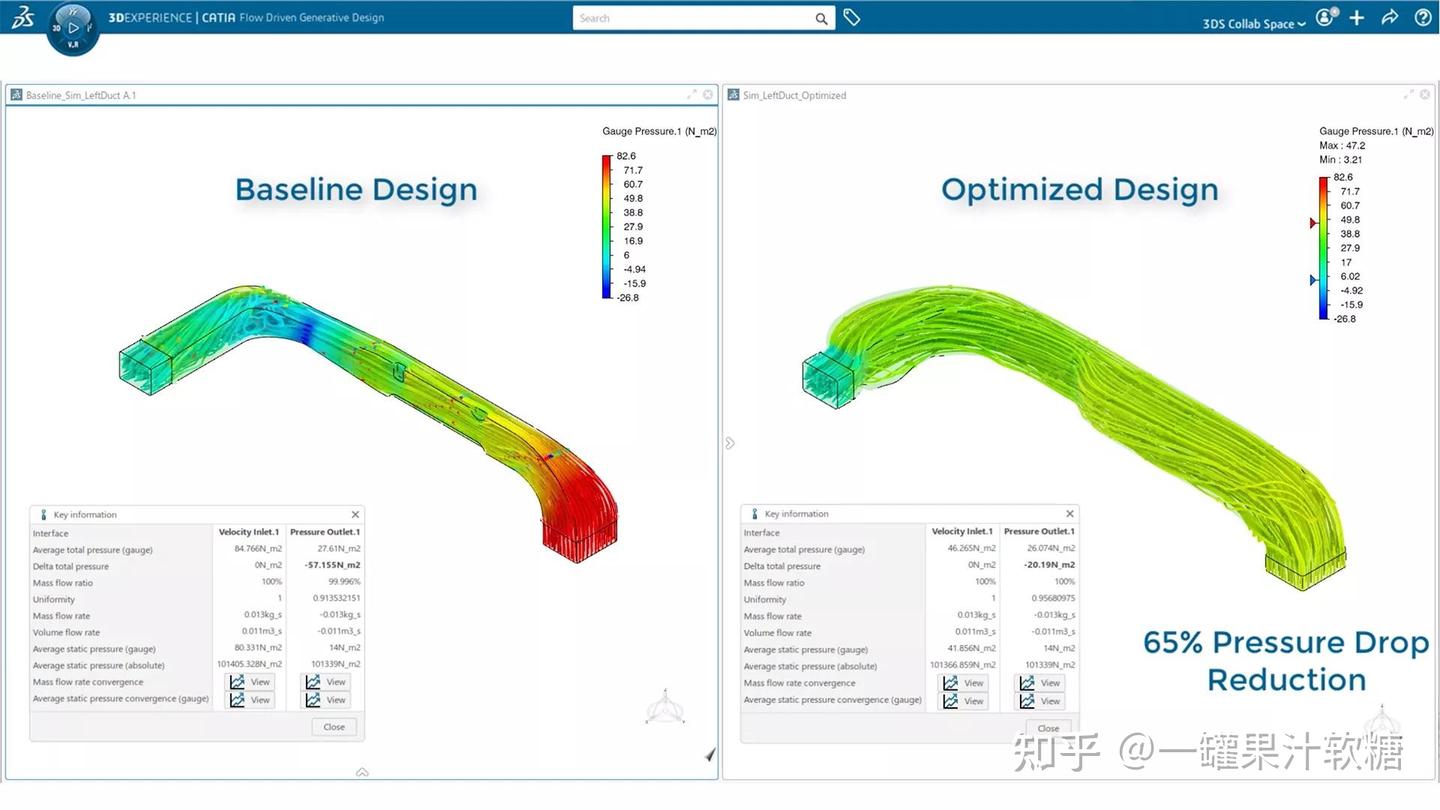View Baseline Velocity Inlet static pressure convergence
Image resolution: width=1440 pixels, height=810 pixels.
250,700
